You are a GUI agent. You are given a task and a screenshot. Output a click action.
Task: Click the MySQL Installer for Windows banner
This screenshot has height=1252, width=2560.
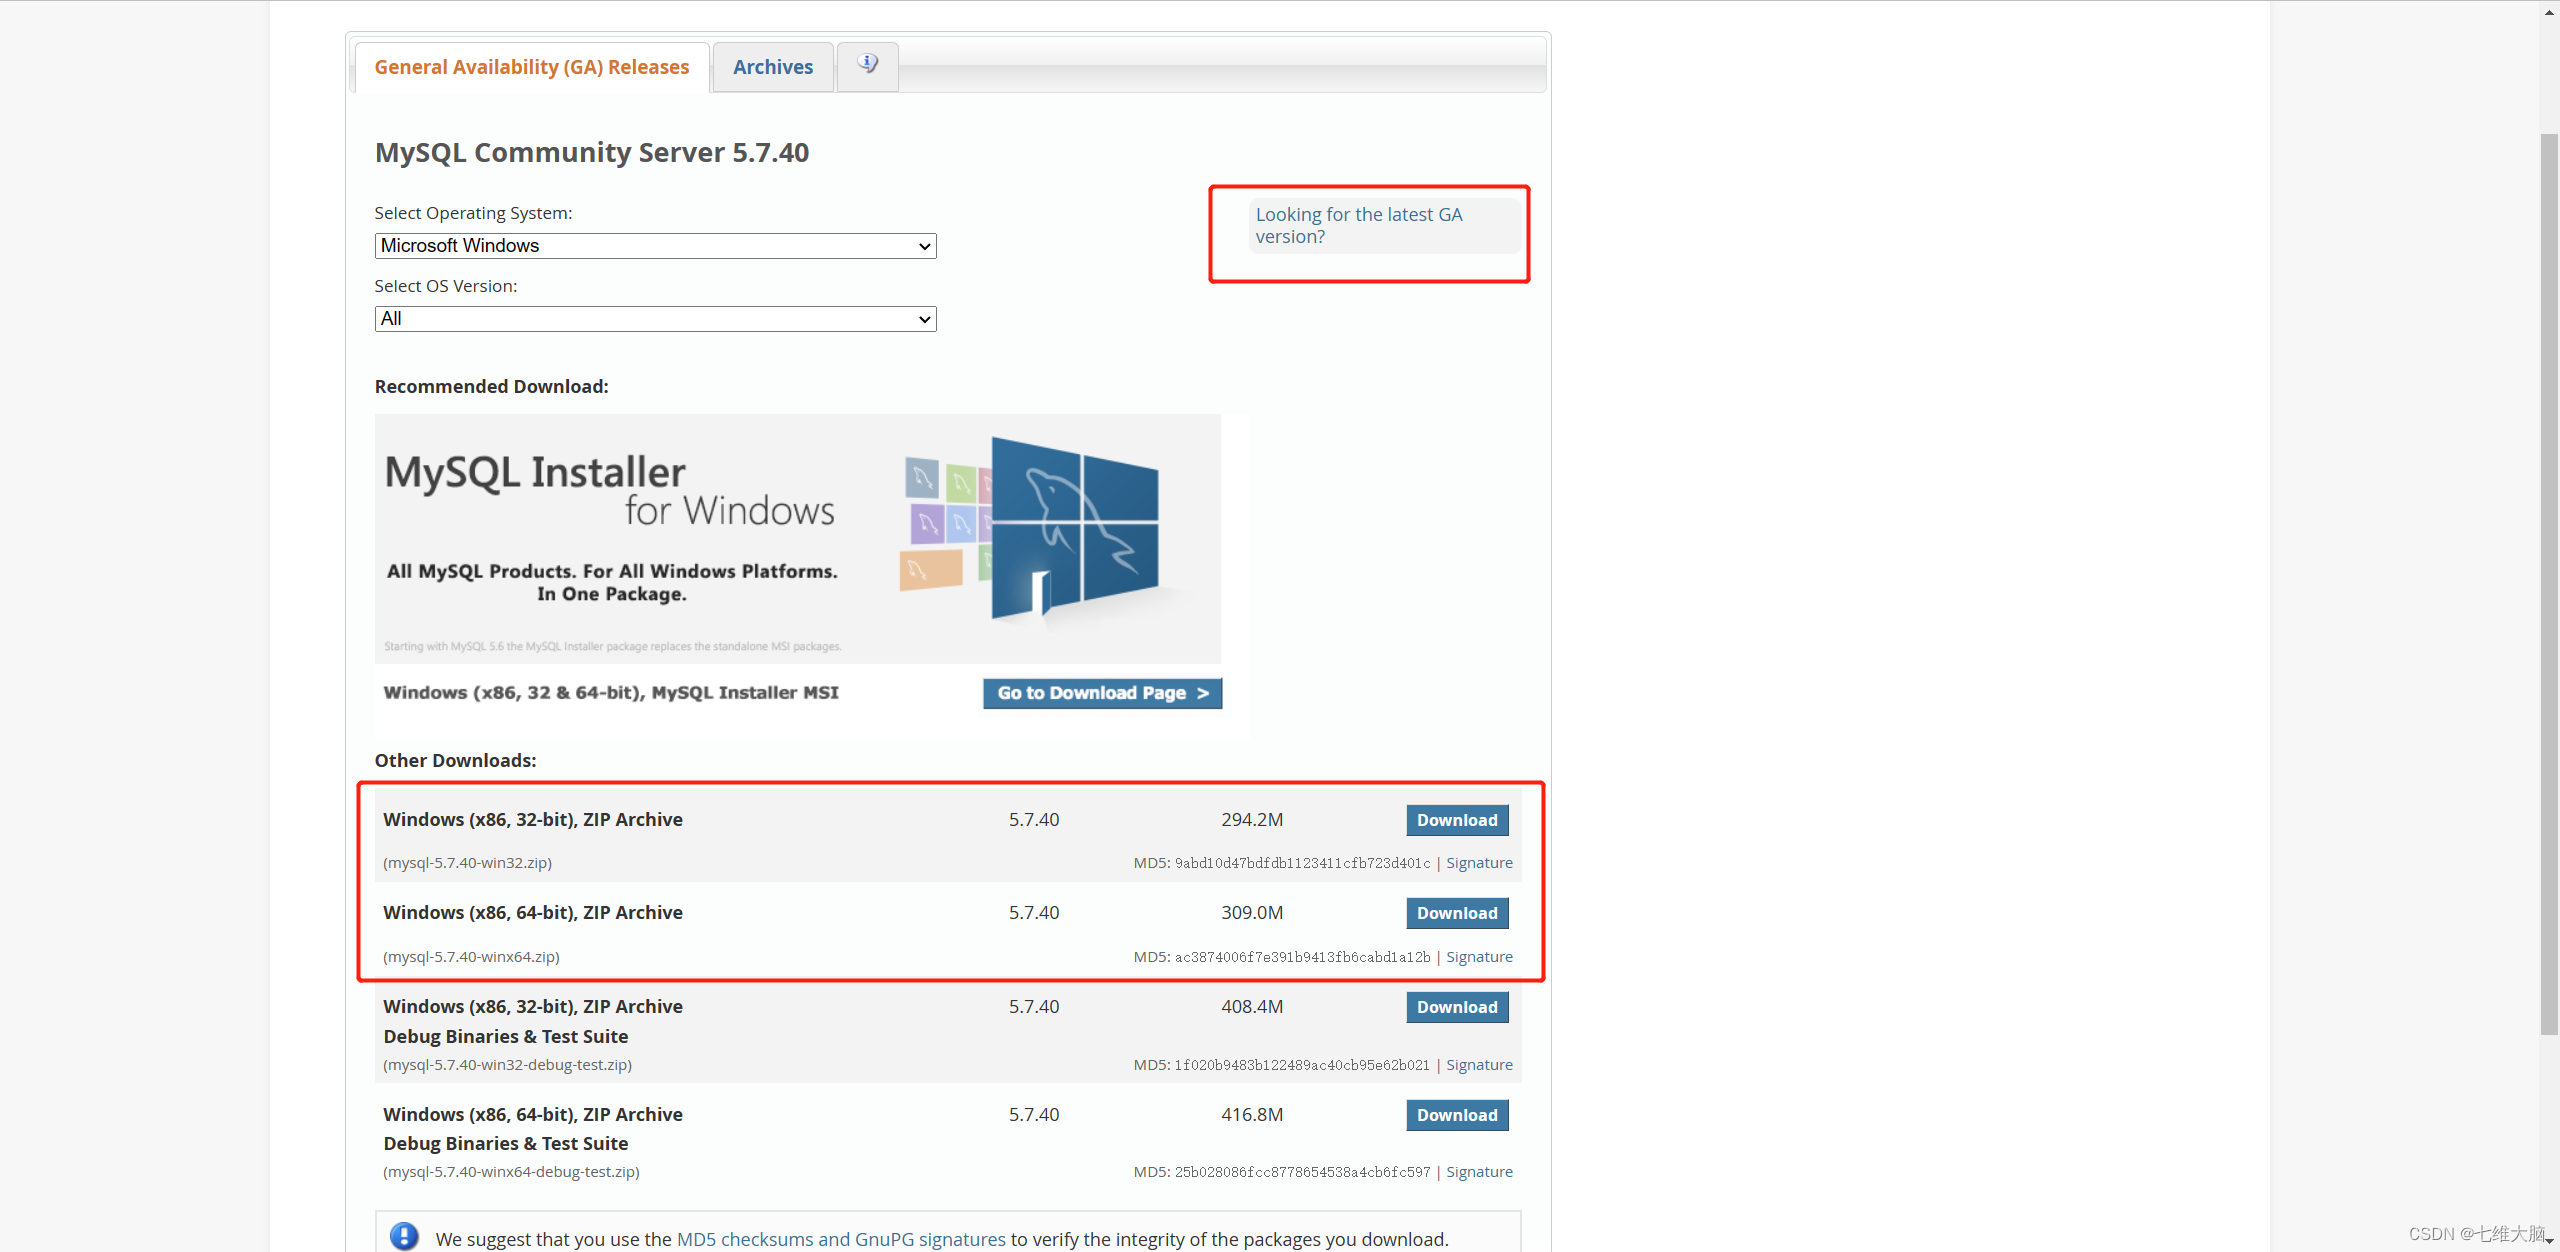click(797, 538)
